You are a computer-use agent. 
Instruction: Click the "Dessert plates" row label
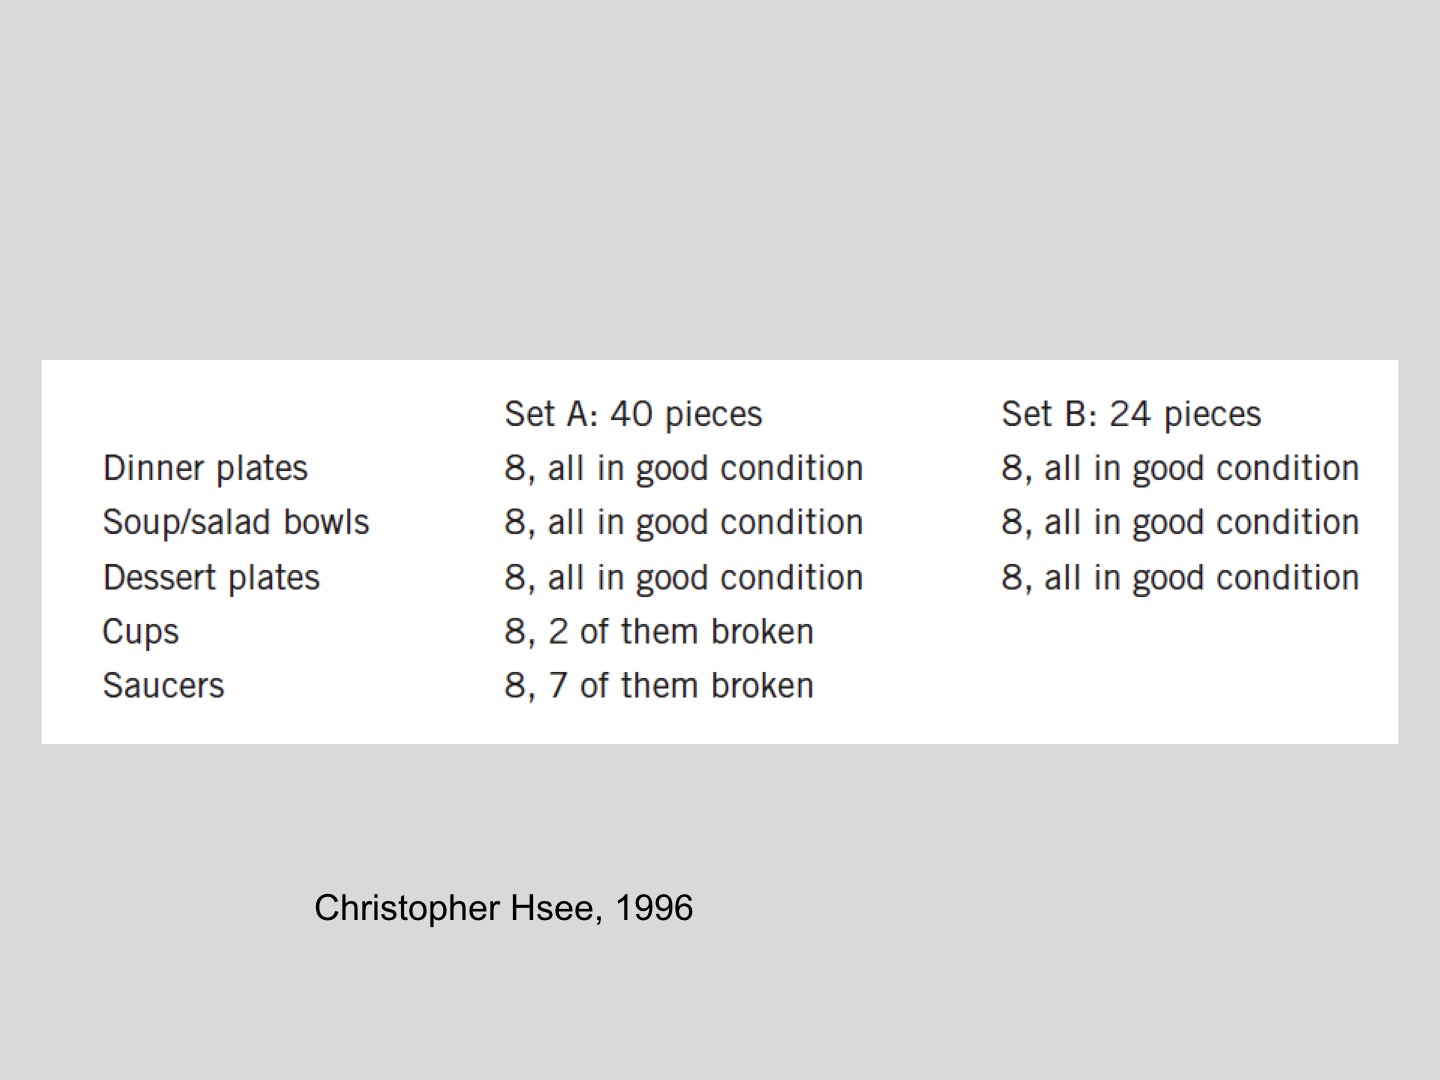tap(211, 577)
